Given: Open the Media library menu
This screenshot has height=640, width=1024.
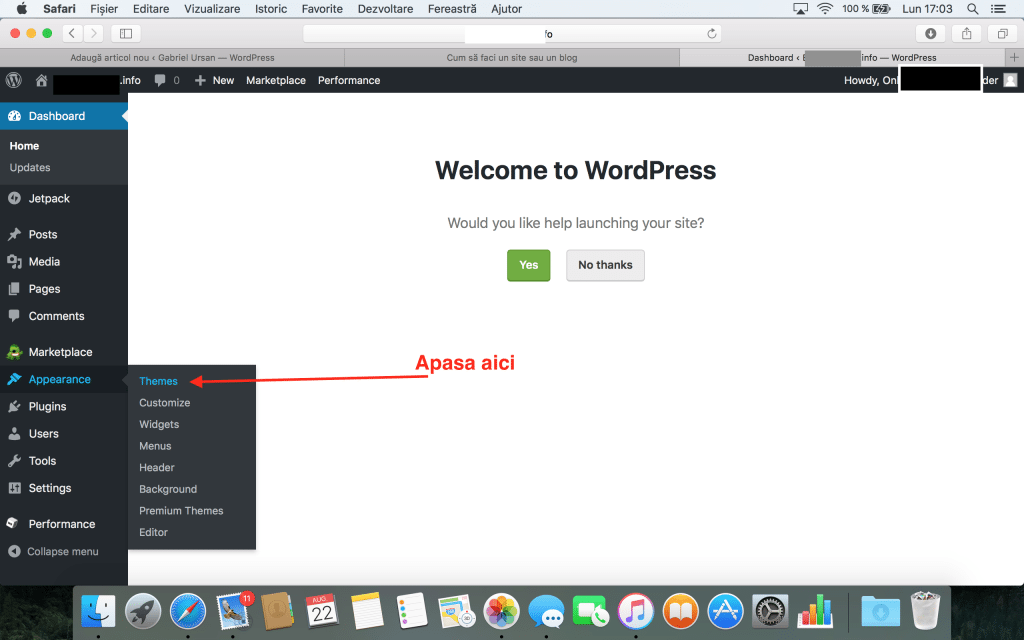Looking at the screenshot, I should pyautogui.click(x=64, y=262).
